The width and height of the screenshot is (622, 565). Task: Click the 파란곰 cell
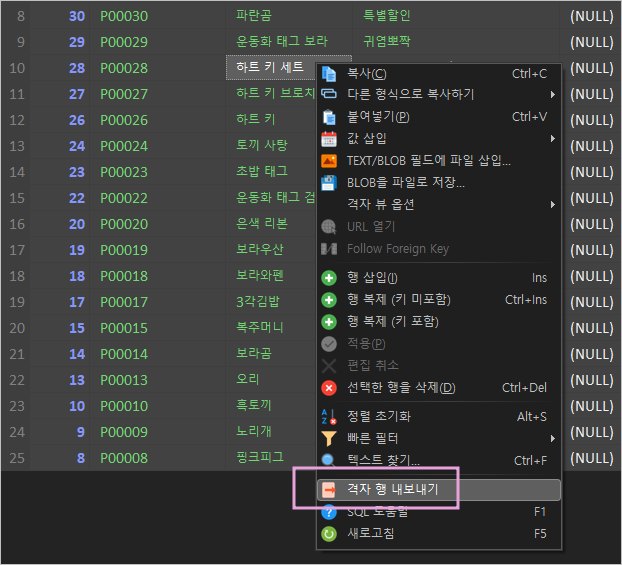pos(289,16)
